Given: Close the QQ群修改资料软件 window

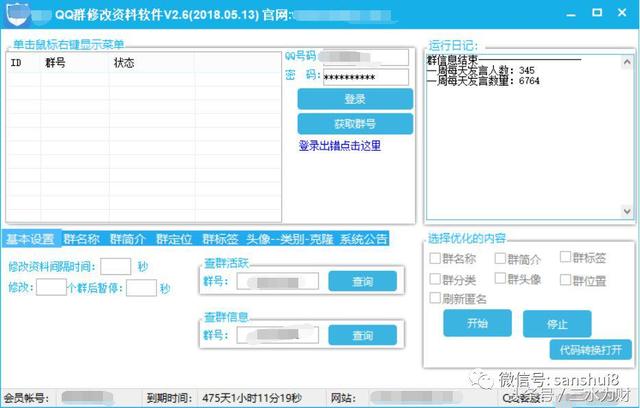Looking at the screenshot, I should click(x=622, y=13).
